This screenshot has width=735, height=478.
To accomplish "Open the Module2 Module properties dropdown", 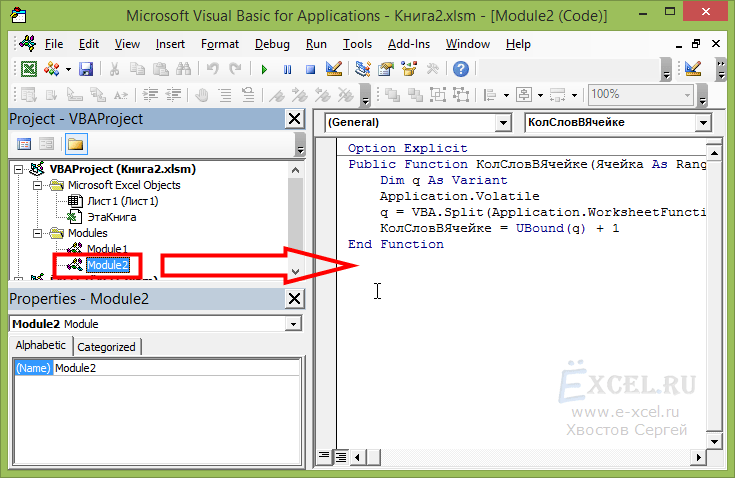I will click(x=293, y=324).
